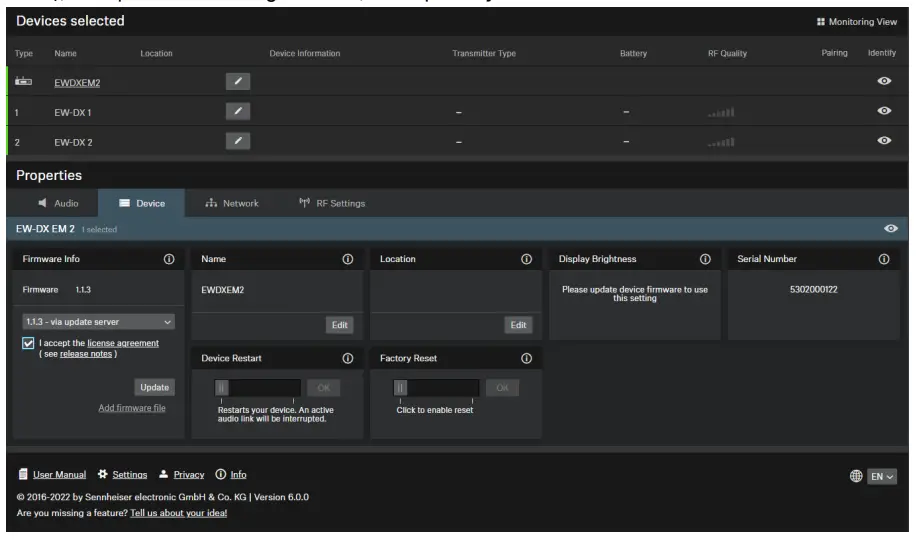Edit location of EWDXEM2 with pencil icon
Screen dimensions: 922x541
tap(238, 81)
